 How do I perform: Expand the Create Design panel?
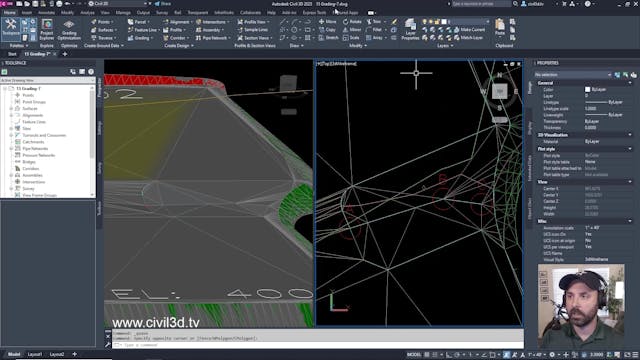point(179,46)
